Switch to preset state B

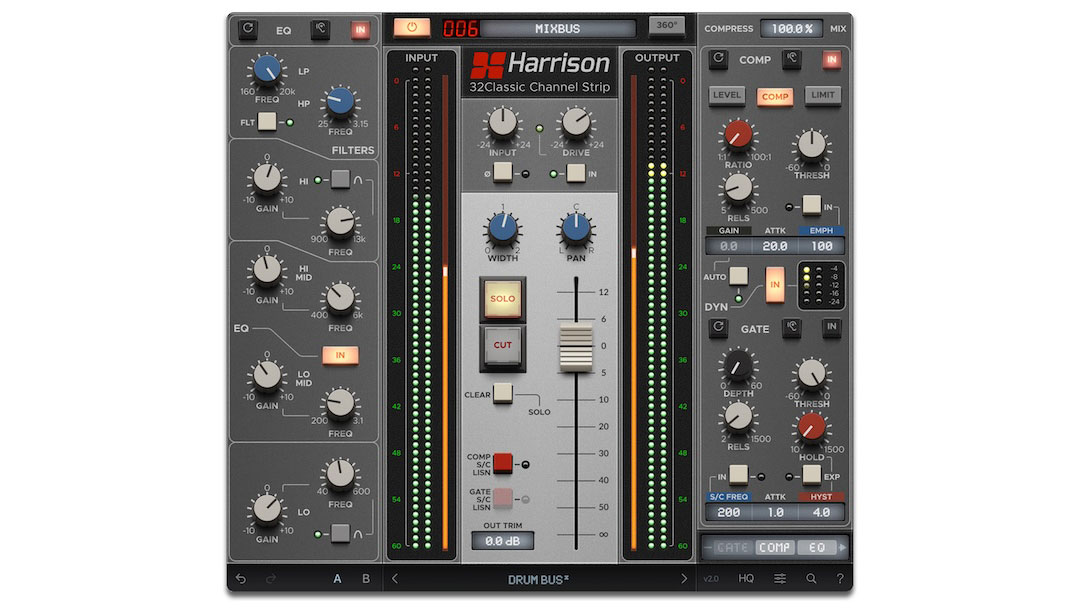[366, 578]
